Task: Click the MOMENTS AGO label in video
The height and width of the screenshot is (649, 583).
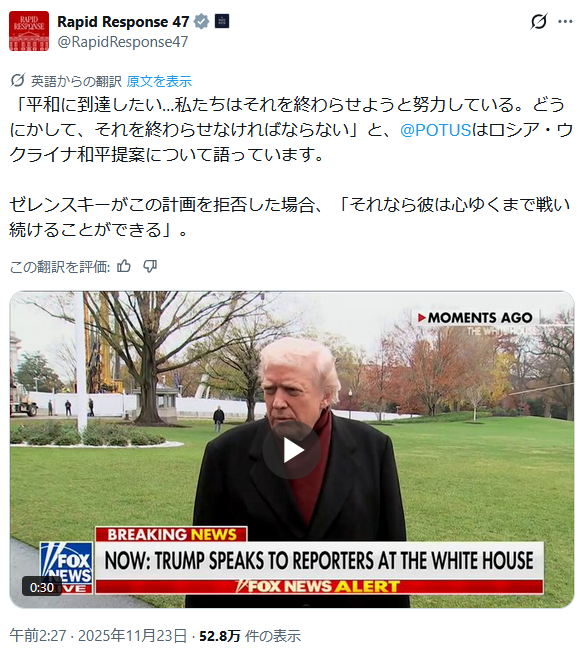Action: 475,317
